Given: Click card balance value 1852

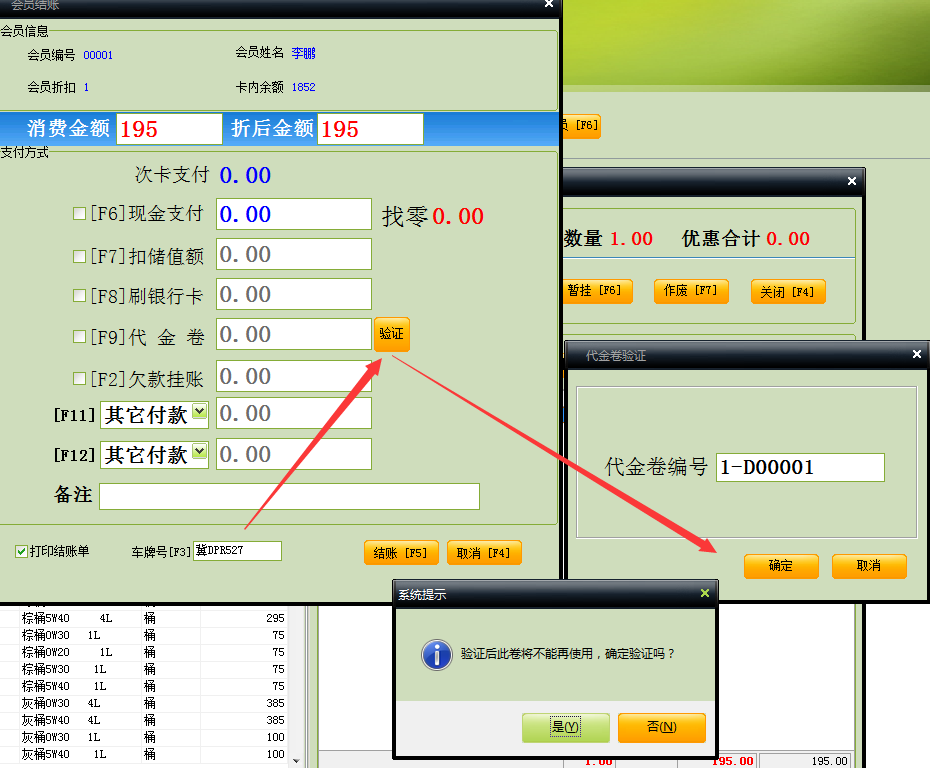Looking at the screenshot, I should pyautogui.click(x=303, y=87).
